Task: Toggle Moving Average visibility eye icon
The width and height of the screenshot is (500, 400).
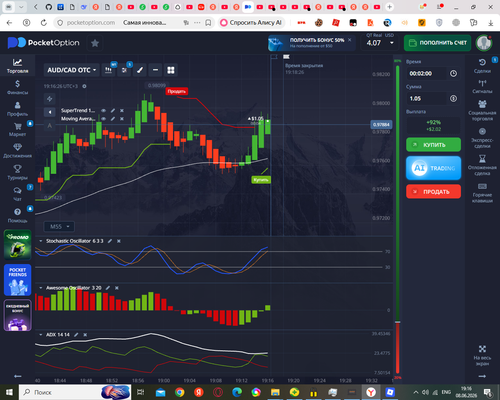Action: point(103,119)
